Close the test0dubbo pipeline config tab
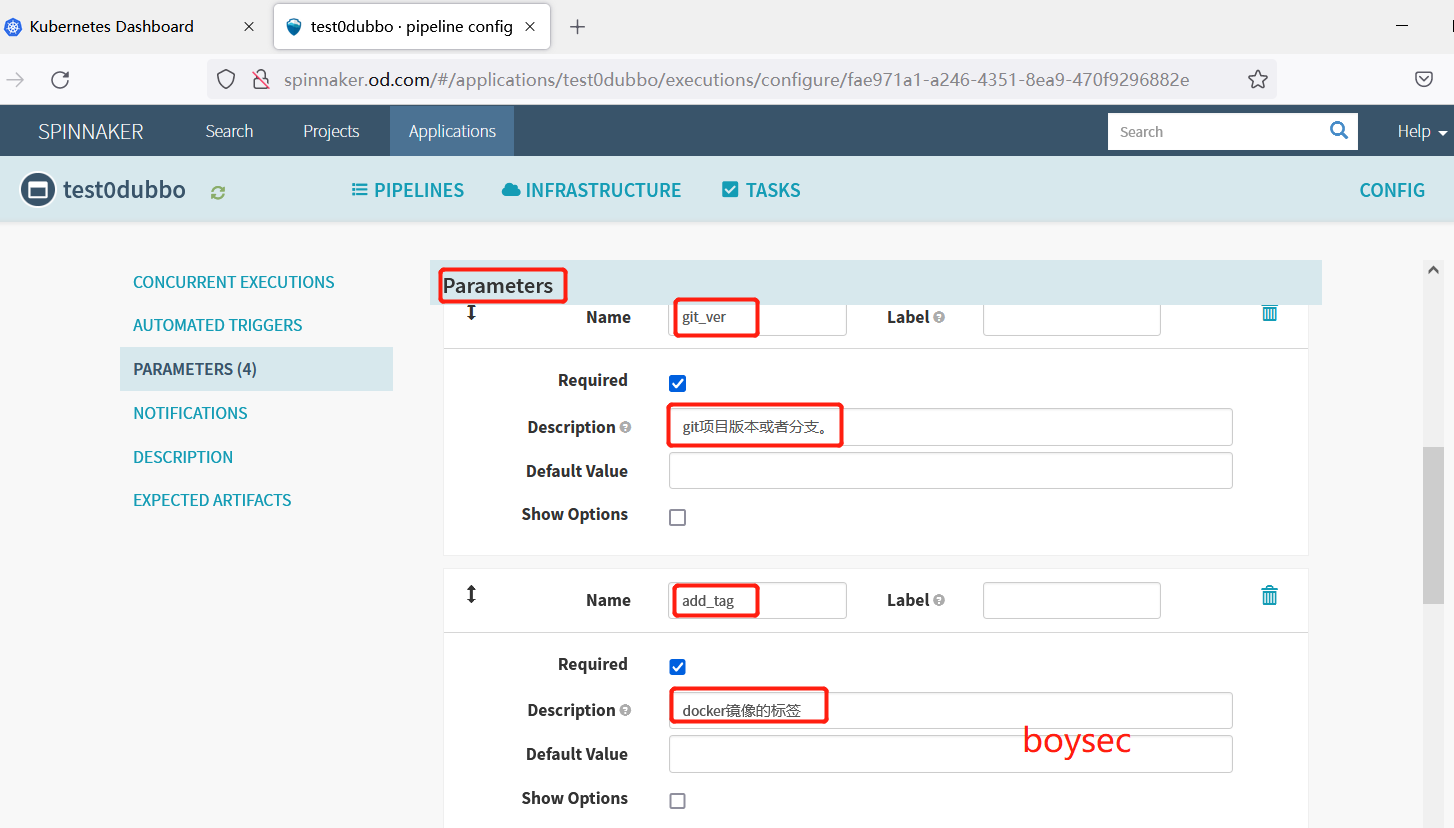The width and height of the screenshot is (1454, 828). click(531, 27)
